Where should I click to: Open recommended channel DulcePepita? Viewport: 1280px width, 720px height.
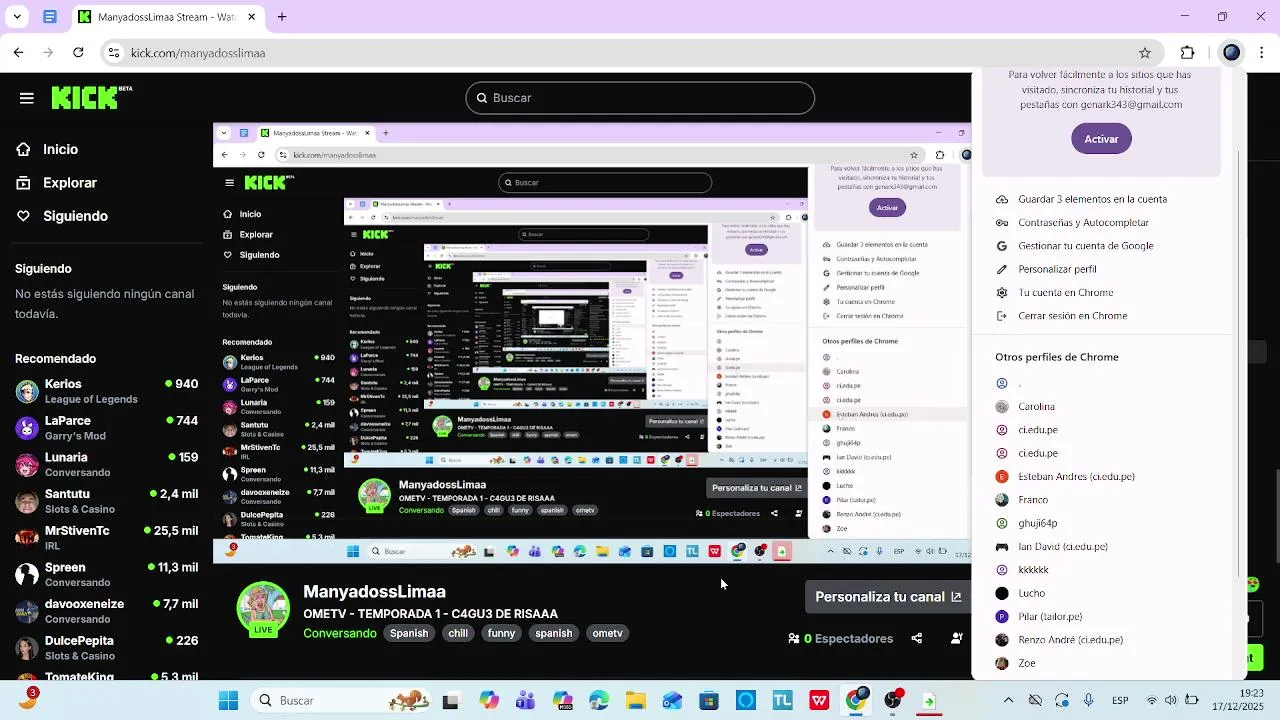106,648
